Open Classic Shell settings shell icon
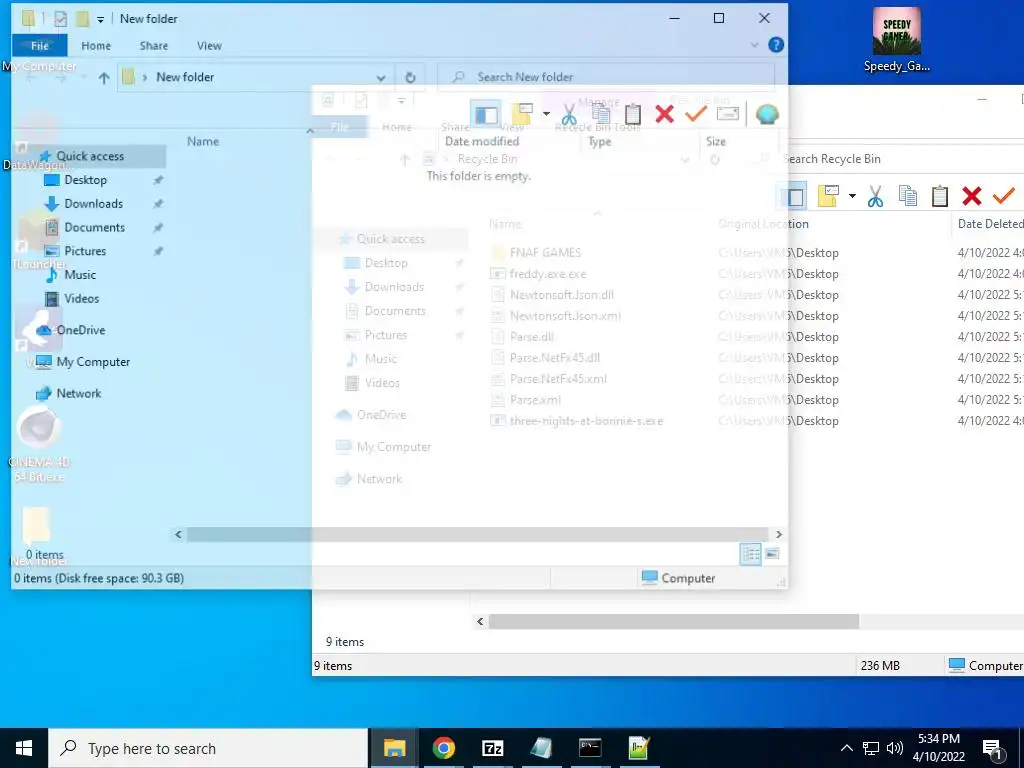Screen dimensions: 1024x768 (x=767, y=114)
